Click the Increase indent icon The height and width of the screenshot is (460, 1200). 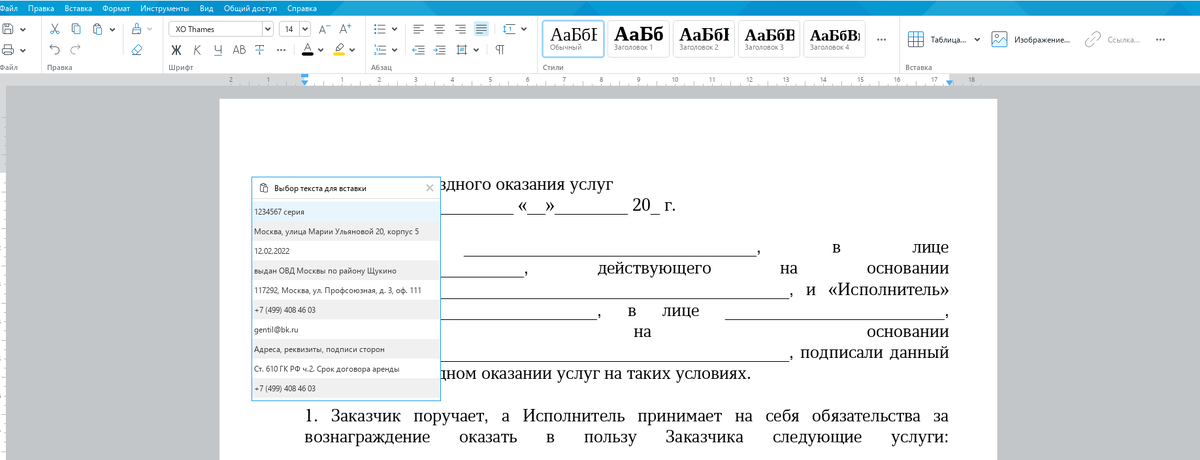[440, 49]
